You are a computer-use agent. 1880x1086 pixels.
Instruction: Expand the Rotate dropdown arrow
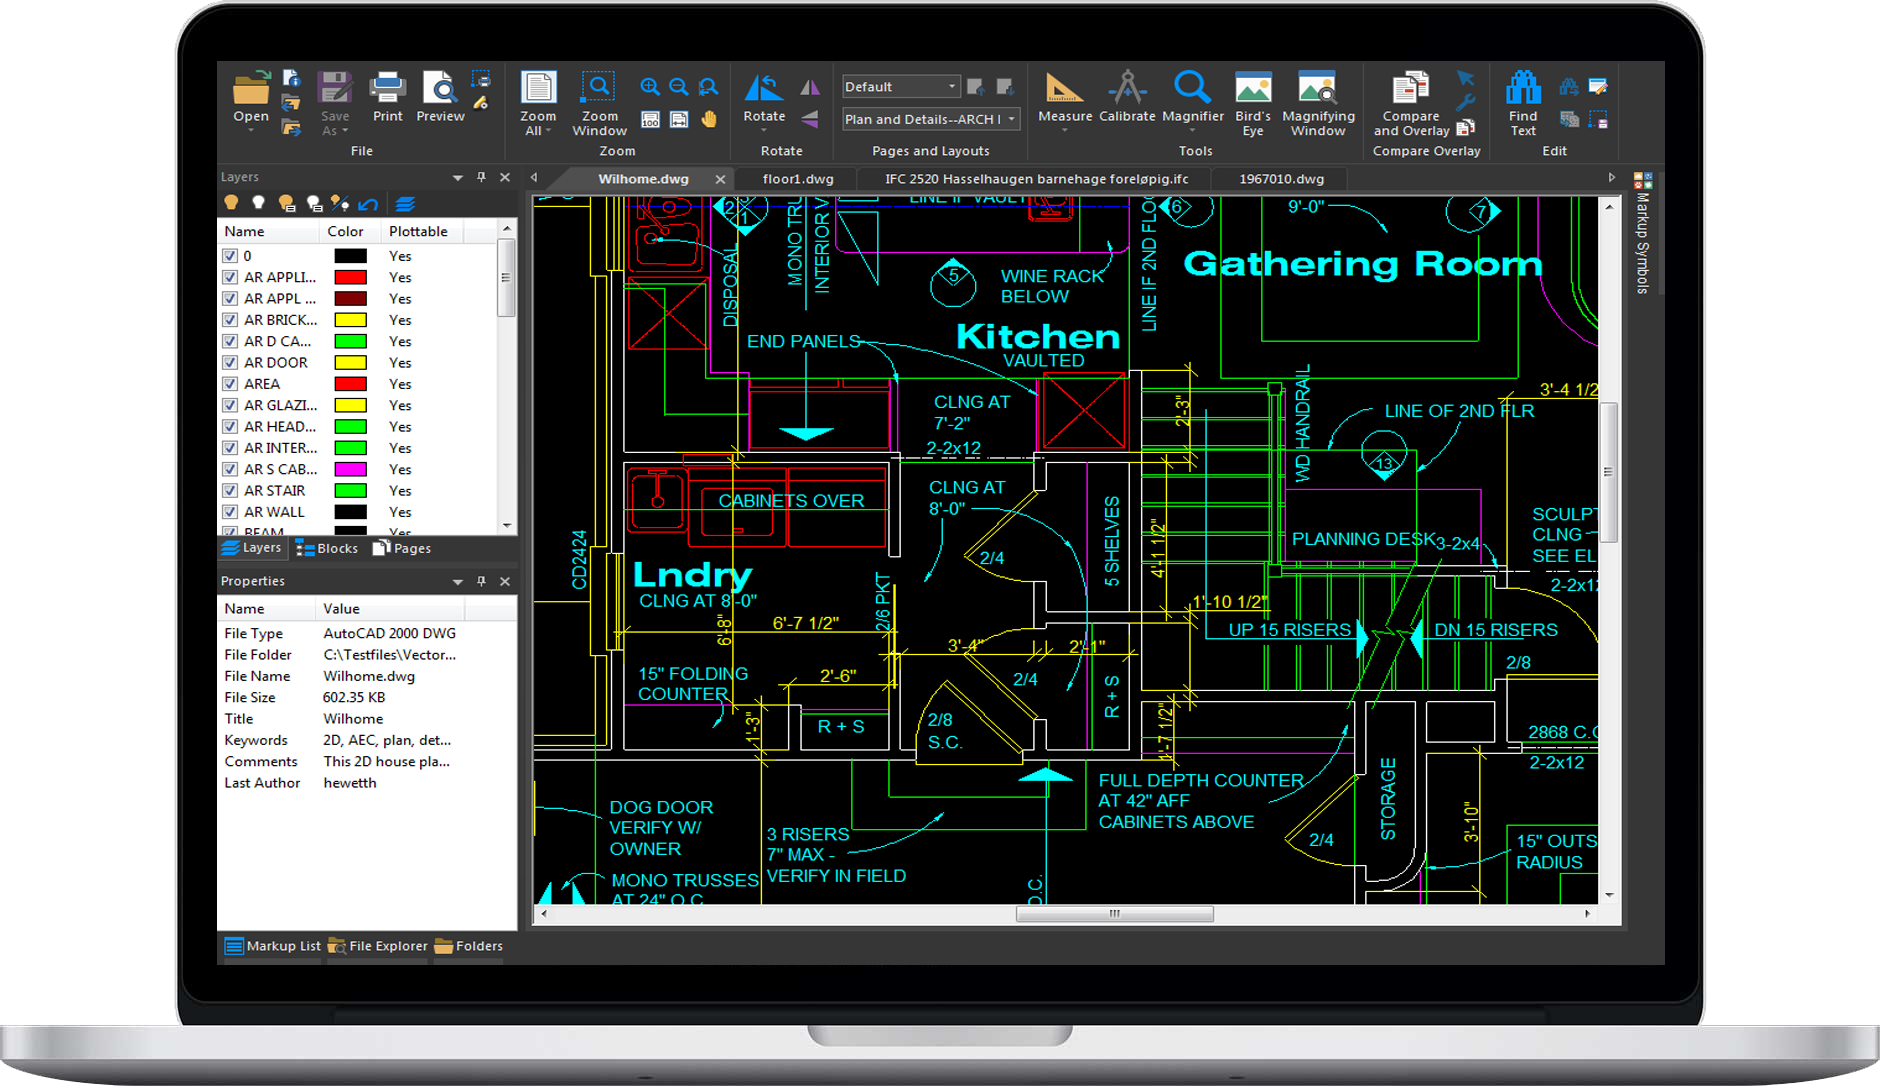[x=764, y=131]
